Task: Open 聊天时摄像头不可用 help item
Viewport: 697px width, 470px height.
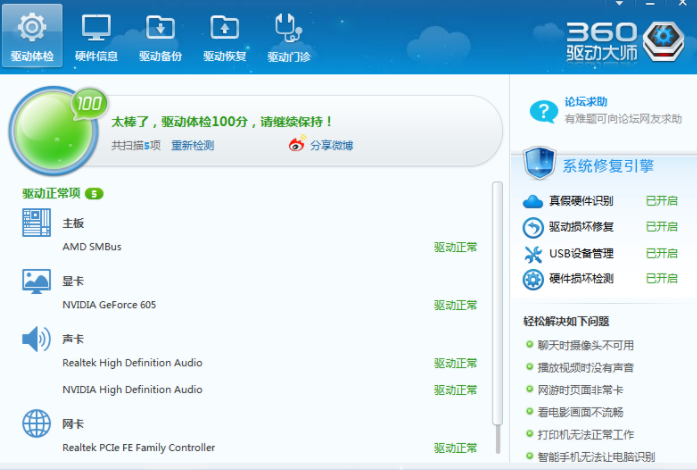Action: [x=585, y=345]
